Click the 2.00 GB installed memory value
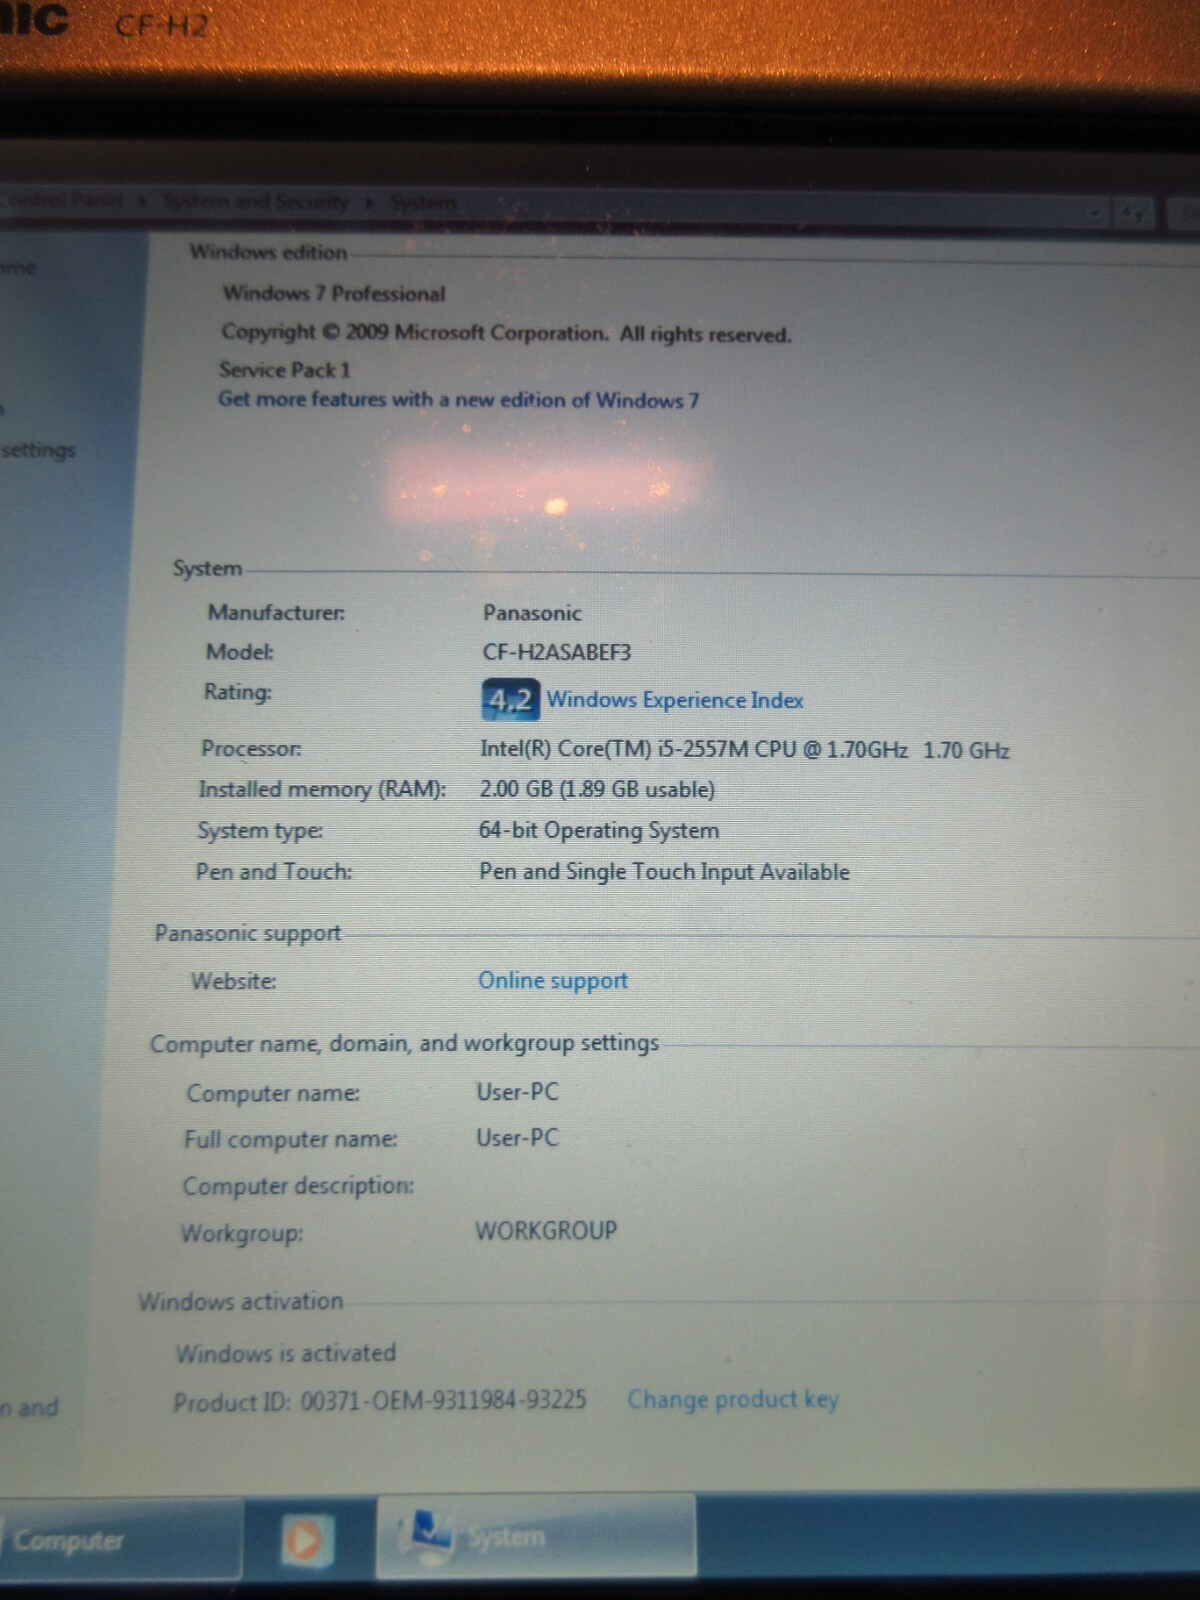 (597, 789)
